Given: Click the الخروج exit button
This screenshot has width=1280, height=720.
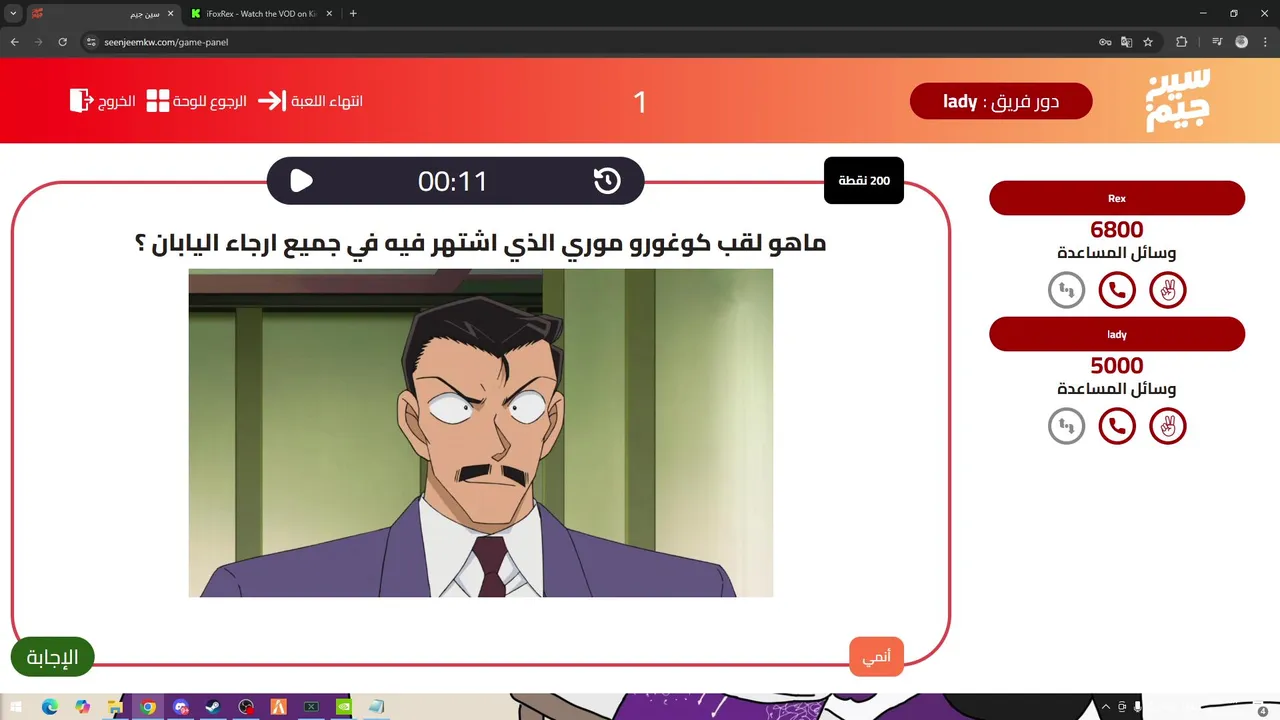Looking at the screenshot, I should 103,101.
